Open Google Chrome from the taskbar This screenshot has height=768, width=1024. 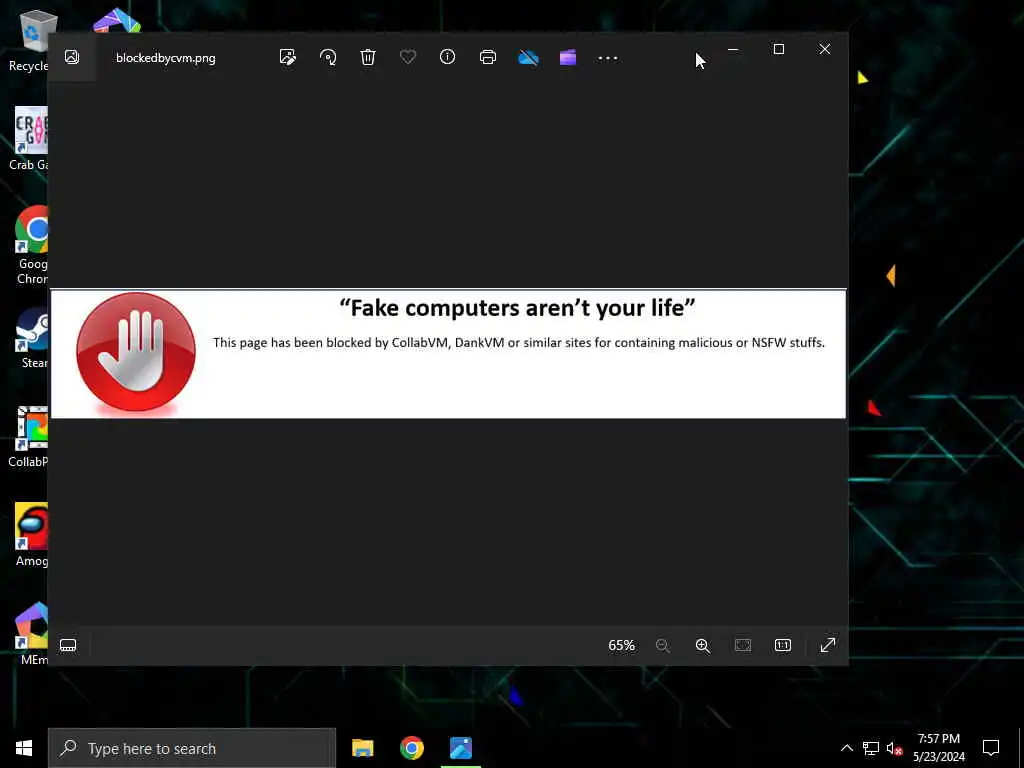tap(412, 748)
